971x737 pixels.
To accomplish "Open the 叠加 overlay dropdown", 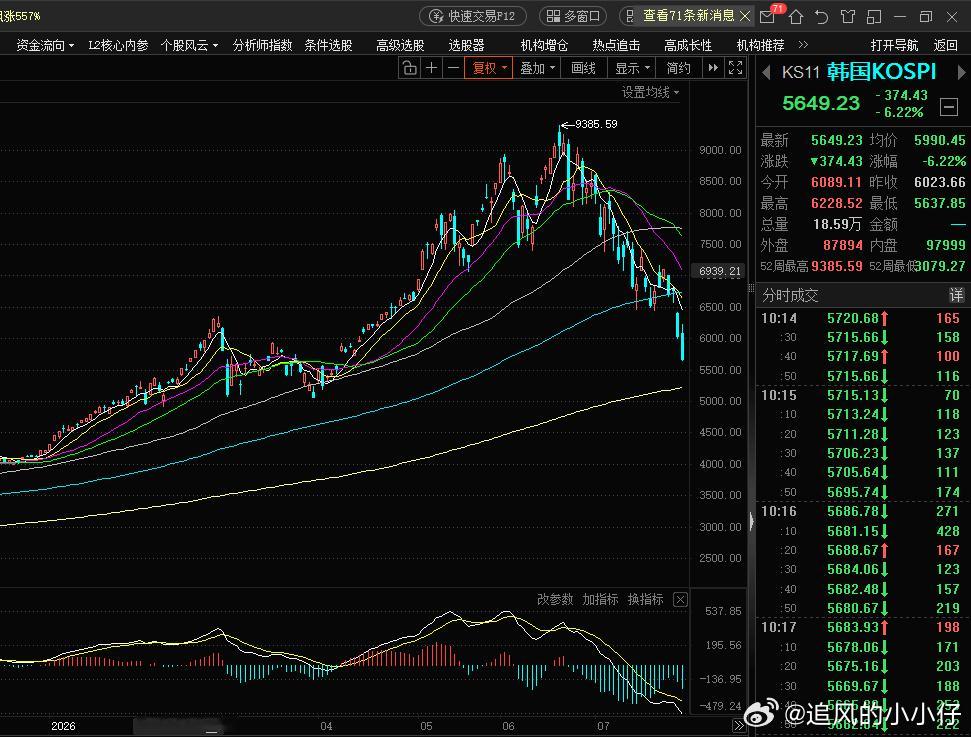I will click(537, 68).
